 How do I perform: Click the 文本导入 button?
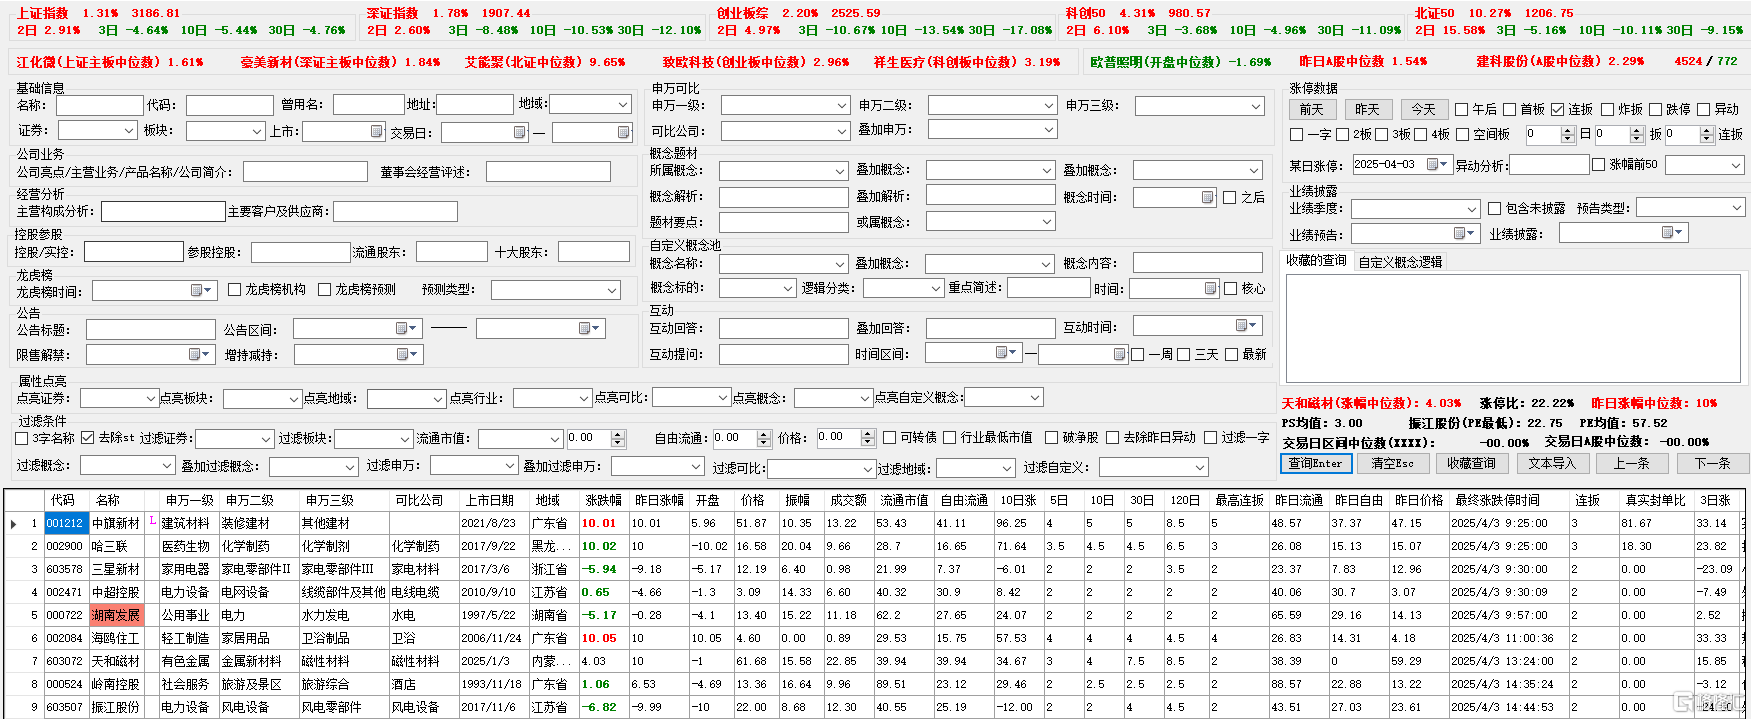pyautogui.click(x=1551, y=463)
